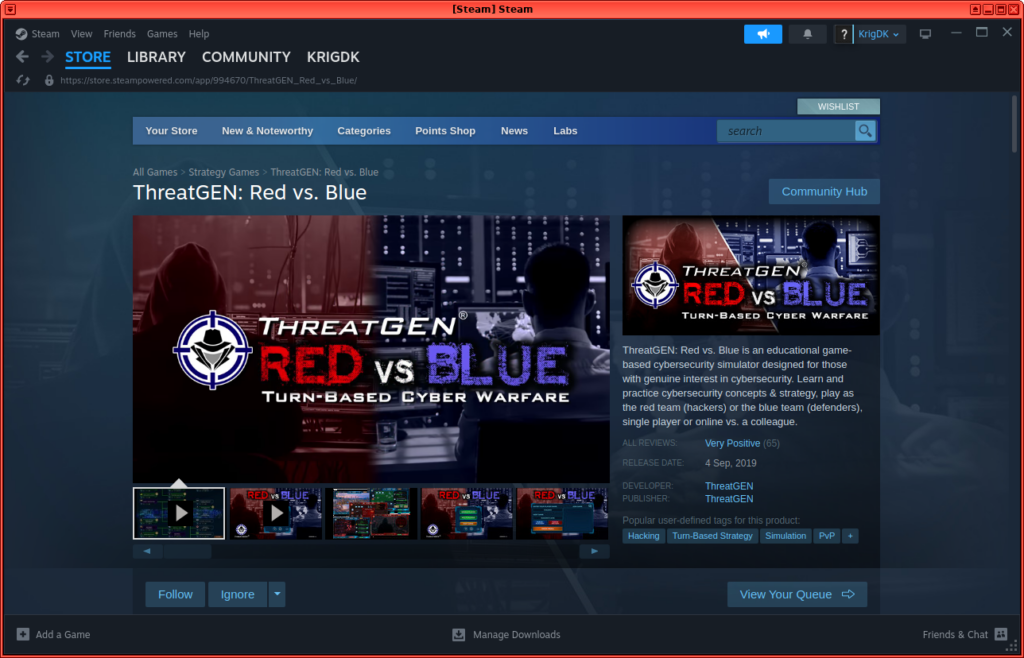Click the Manage Downloads icon
This screenshot has width=1024, height=658.
tap(458, 634)
